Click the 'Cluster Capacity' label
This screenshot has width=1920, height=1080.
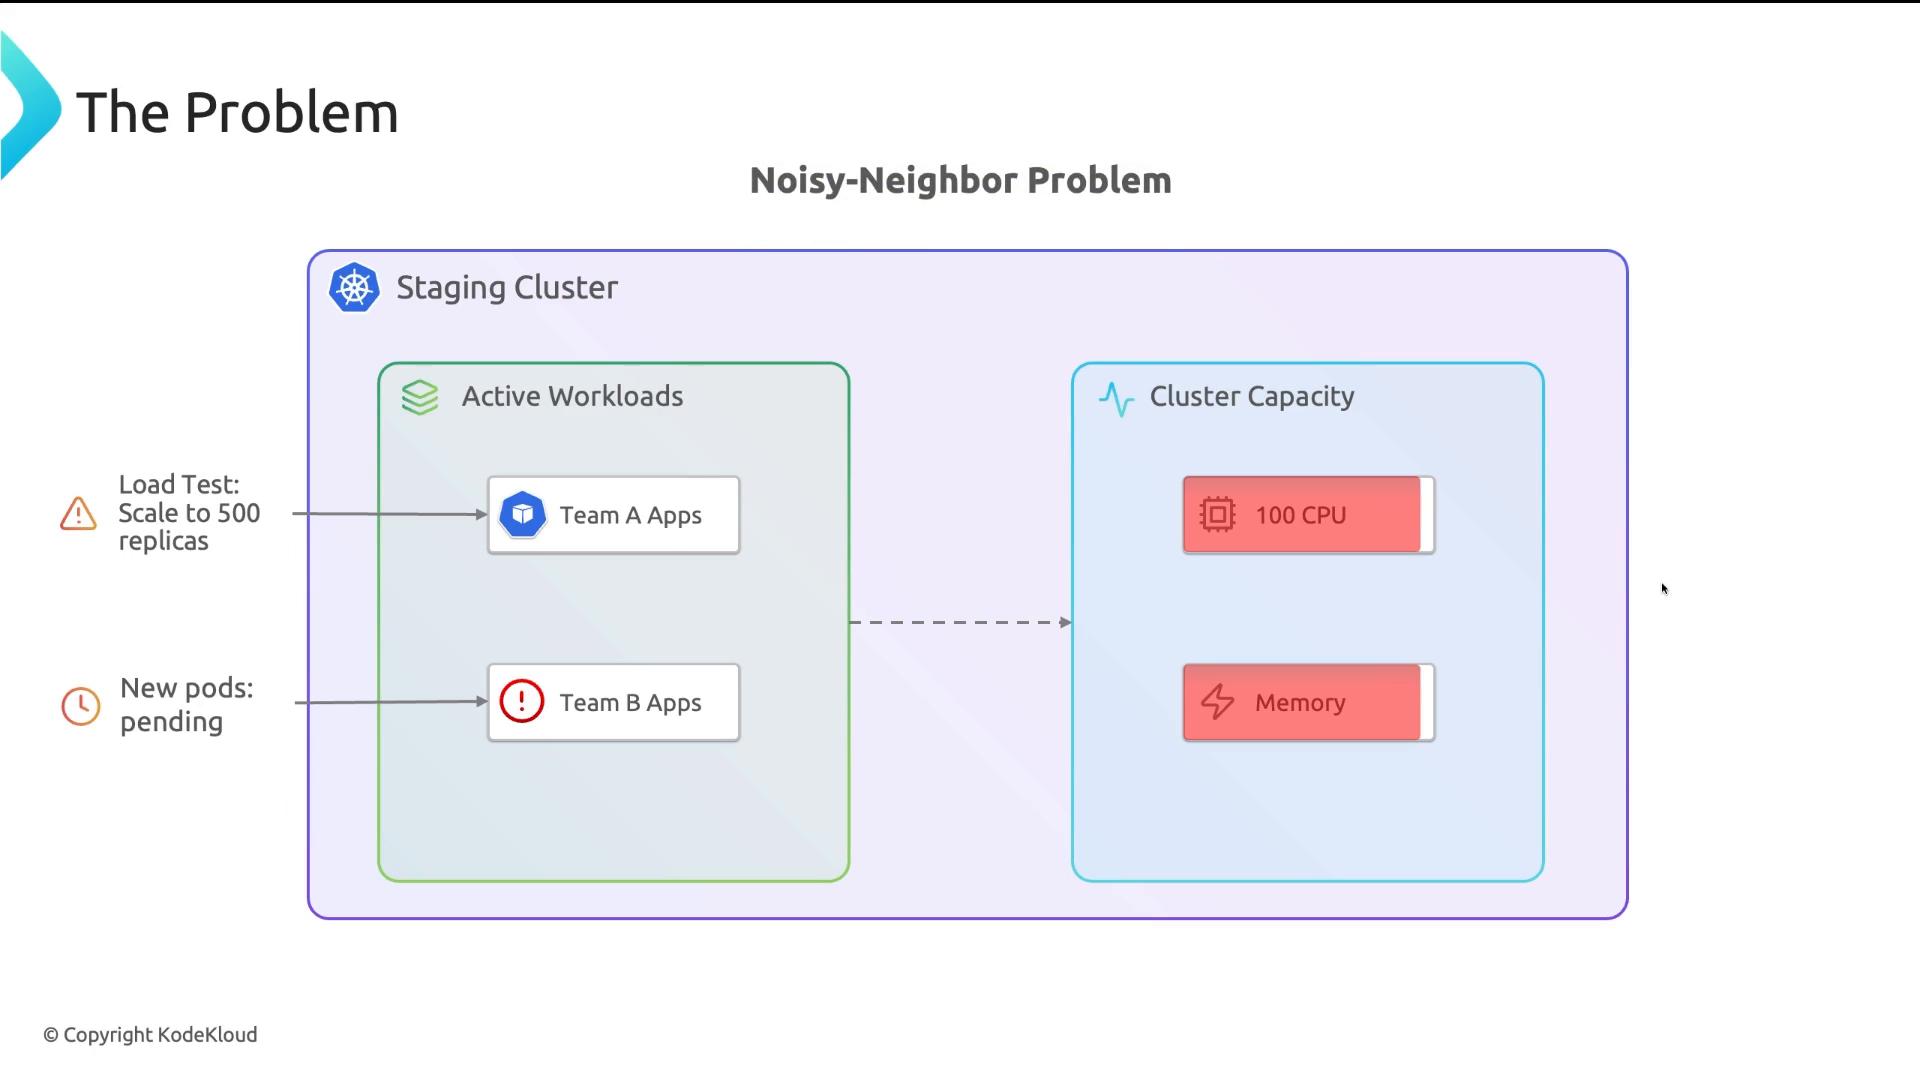point(1252,397)
